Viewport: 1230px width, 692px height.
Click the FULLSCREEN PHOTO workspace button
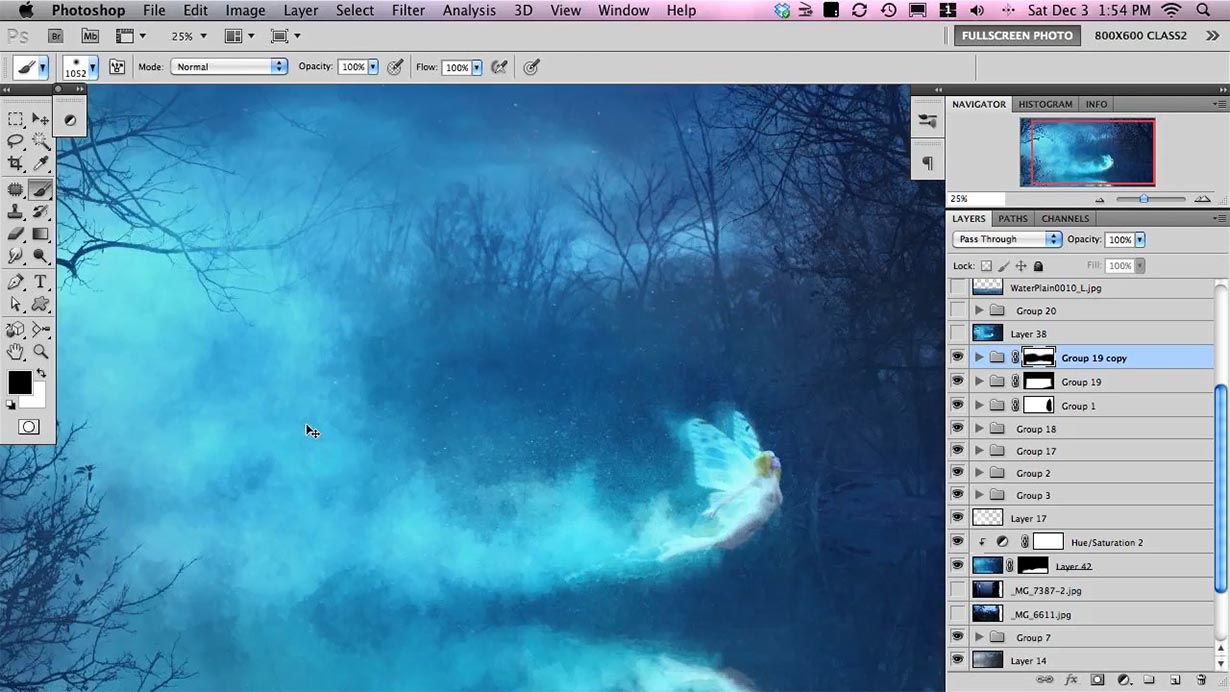[1017, 36]
